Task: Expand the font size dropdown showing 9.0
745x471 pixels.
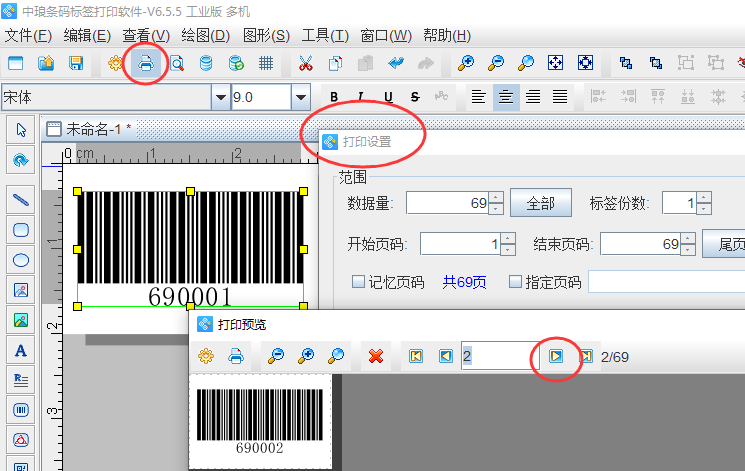Action: [x=300, y=98]
